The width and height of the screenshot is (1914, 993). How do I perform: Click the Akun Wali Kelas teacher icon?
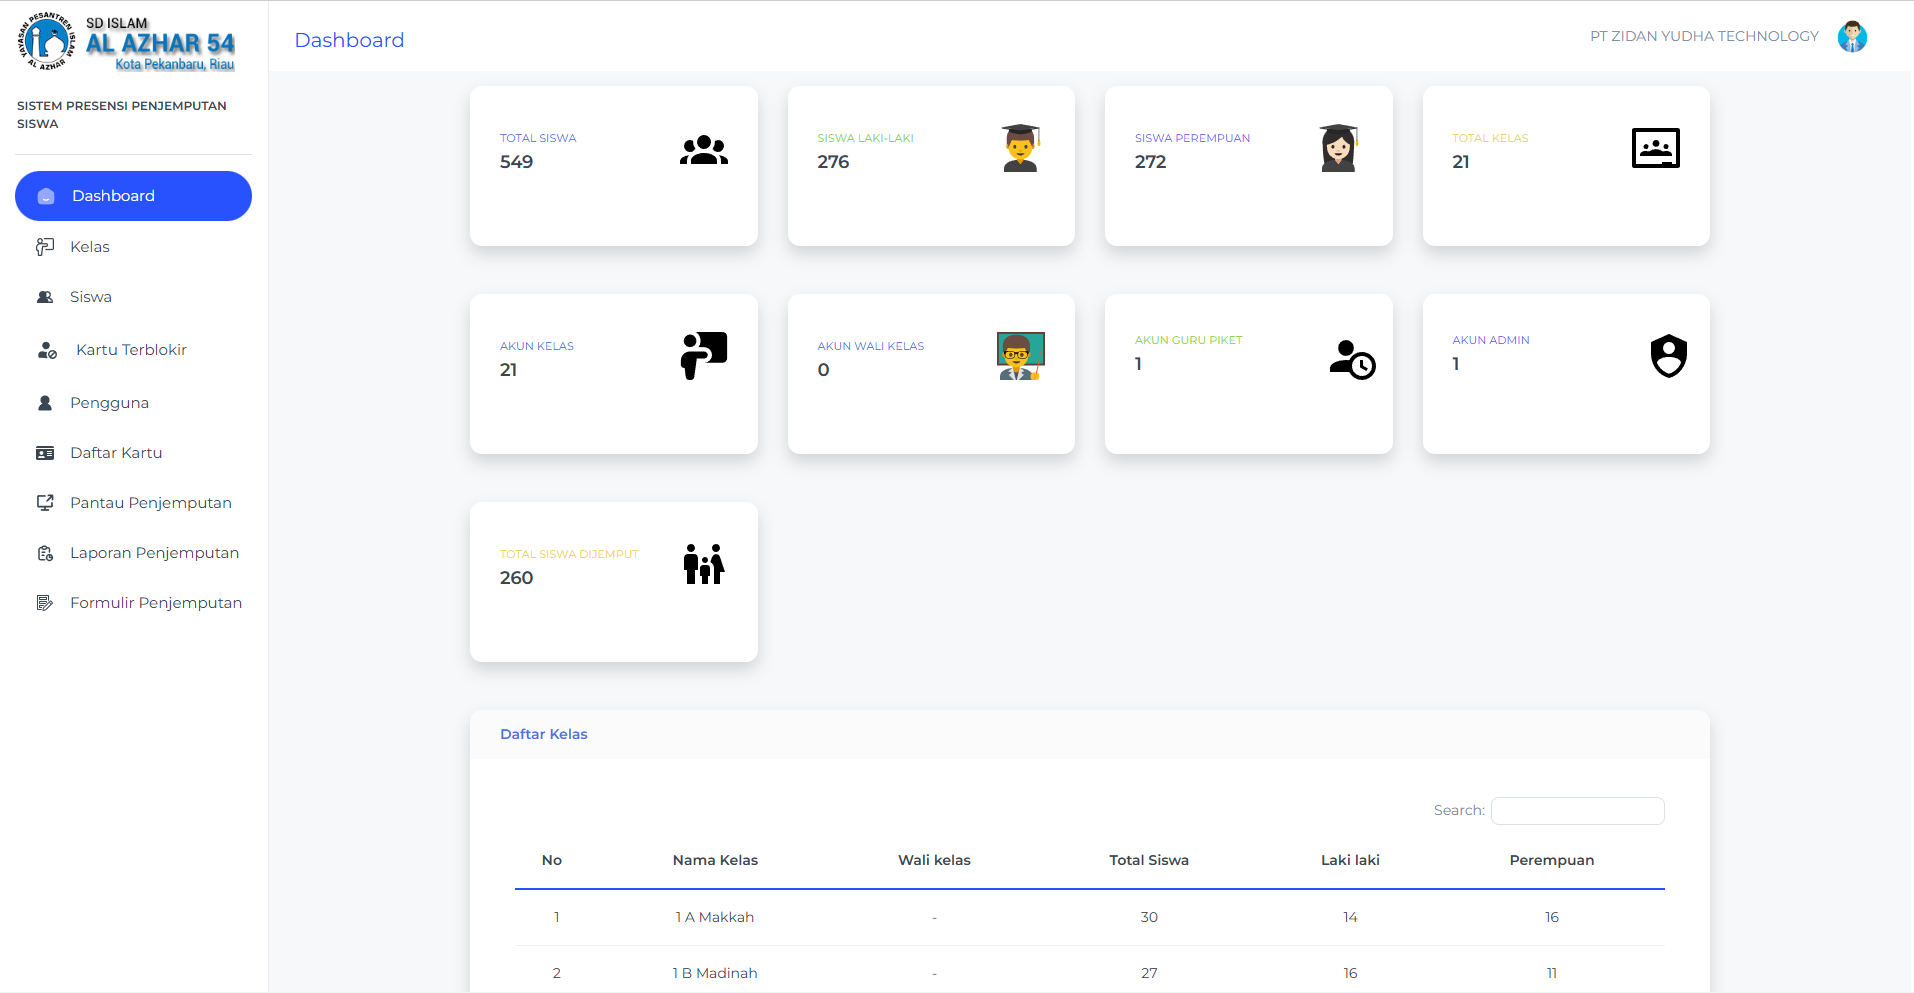click(1021, 356)
